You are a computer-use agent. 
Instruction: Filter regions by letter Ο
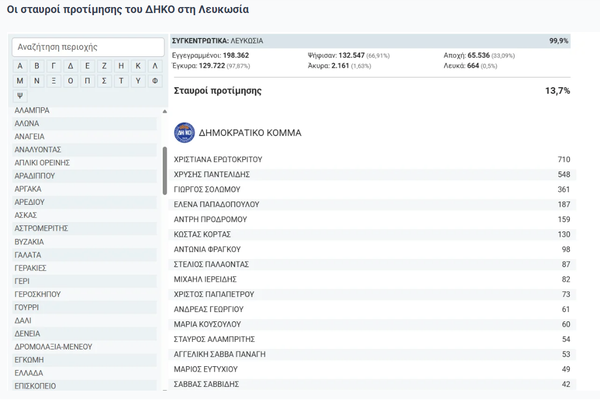coord(70,81)
